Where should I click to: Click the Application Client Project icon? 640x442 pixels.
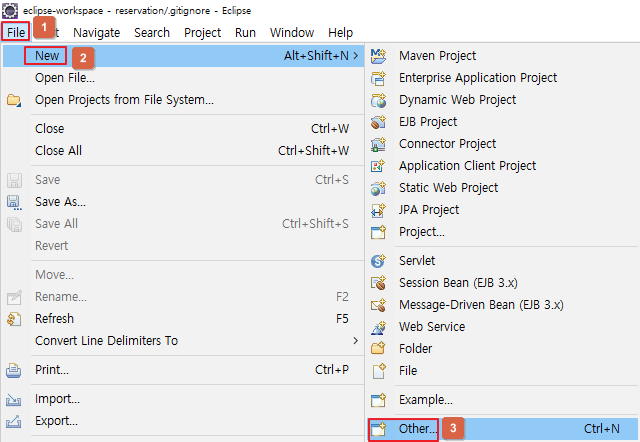(378, 166)
